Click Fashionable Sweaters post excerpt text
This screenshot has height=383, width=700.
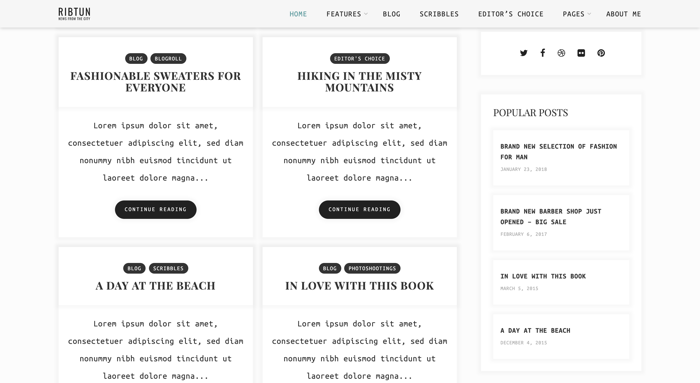(x=155, y=152)
